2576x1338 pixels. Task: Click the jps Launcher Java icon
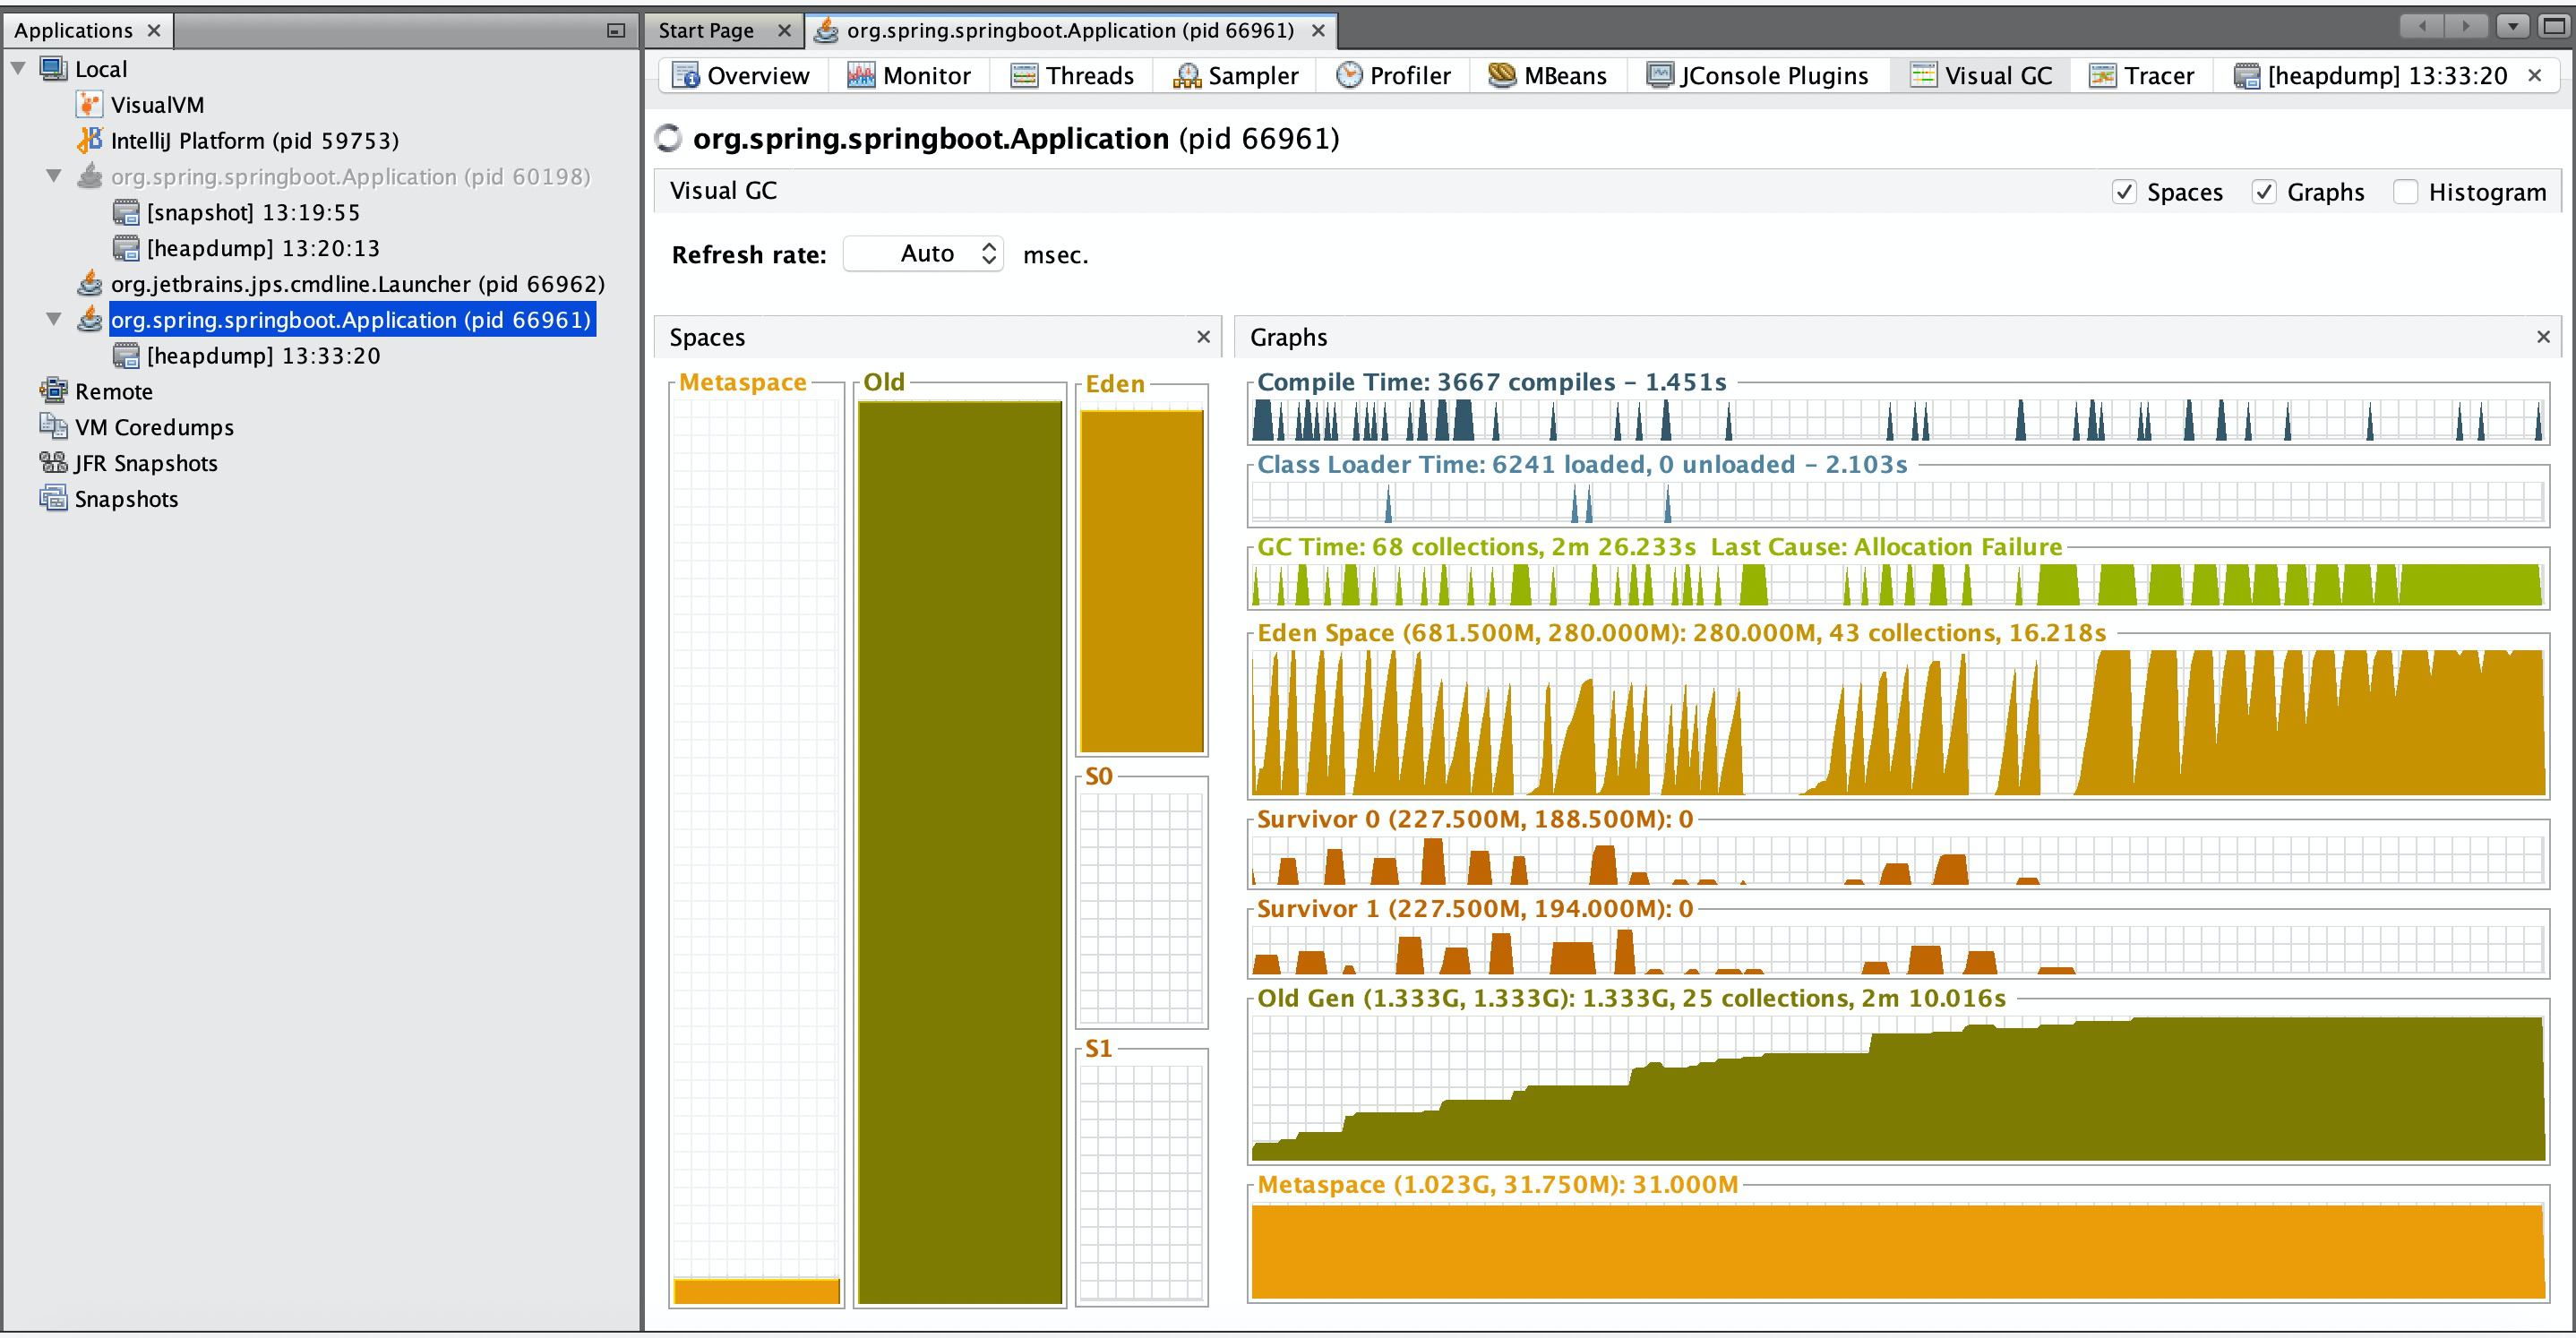[90, 284]
